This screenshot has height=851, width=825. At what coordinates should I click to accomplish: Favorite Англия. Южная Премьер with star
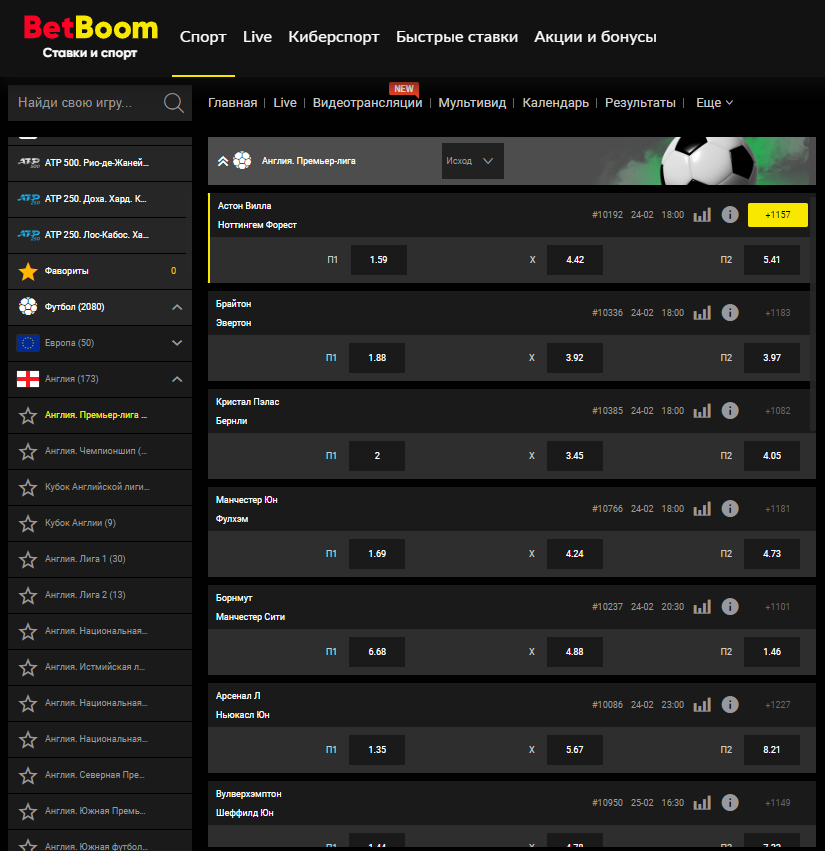28,811
